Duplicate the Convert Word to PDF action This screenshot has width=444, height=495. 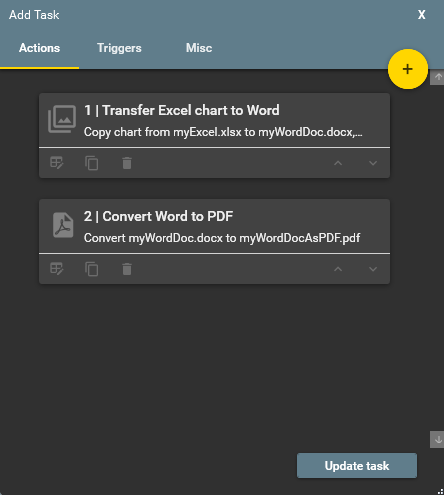coord(92,269)
